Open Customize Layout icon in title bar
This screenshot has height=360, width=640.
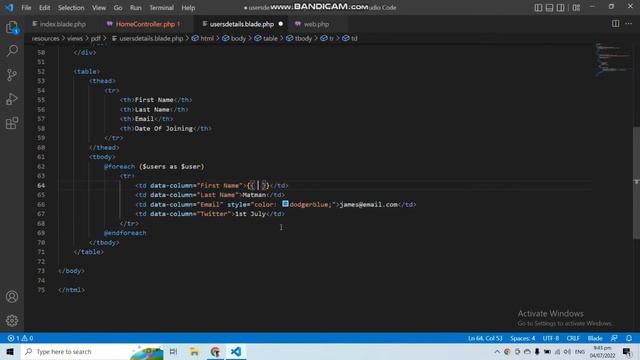576,7
